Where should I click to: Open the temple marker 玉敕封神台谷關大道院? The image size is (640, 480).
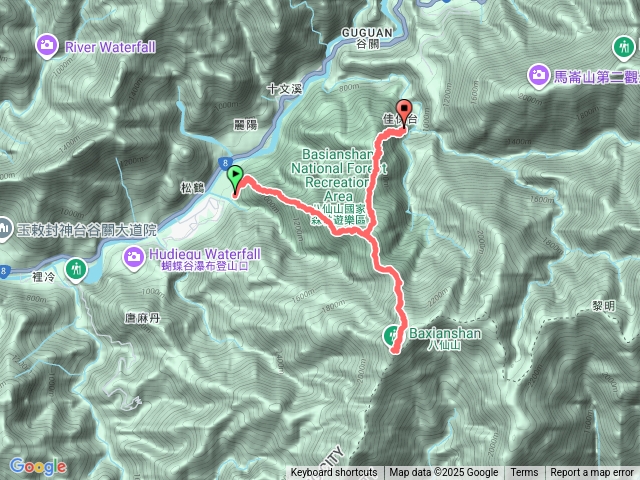(5, 229)
